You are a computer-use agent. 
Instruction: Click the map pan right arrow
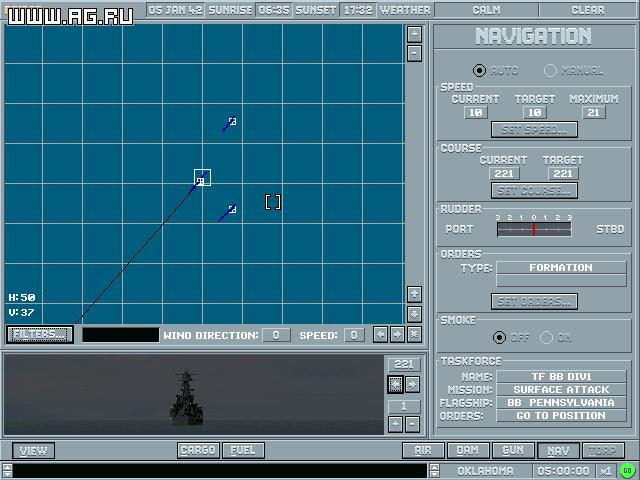398,335
